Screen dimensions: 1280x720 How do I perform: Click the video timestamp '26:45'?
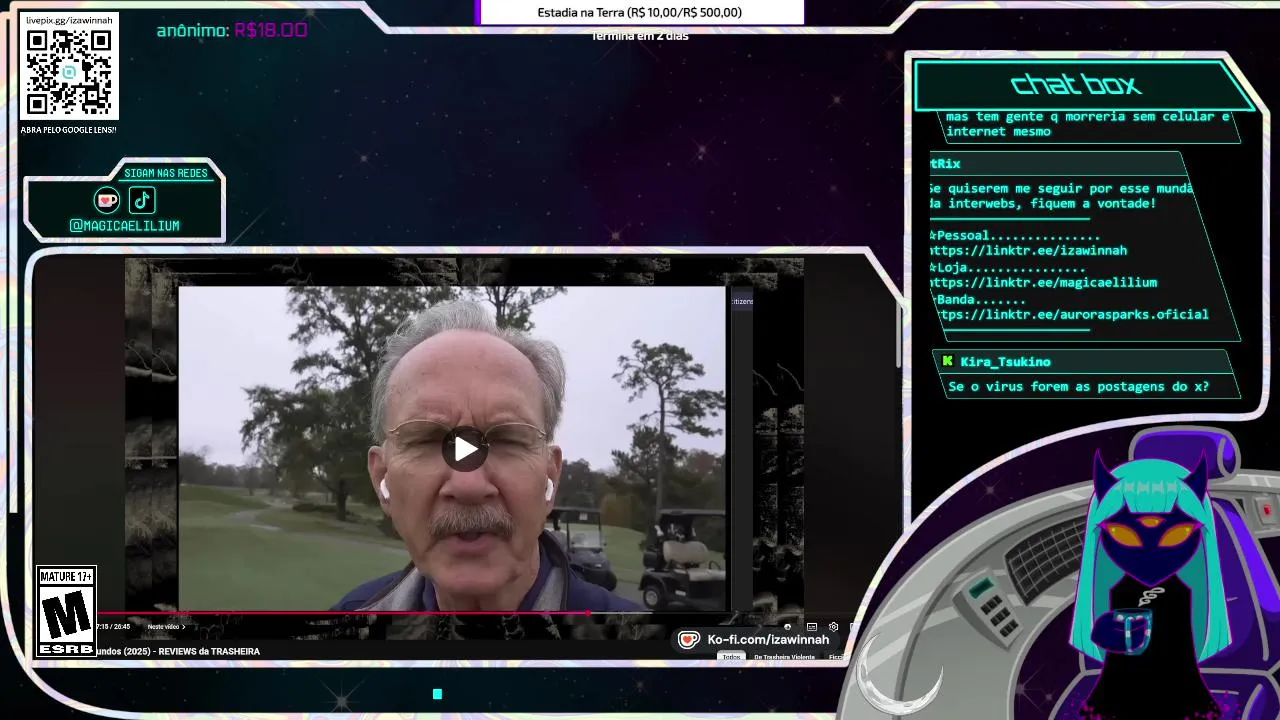pos(122,627)
